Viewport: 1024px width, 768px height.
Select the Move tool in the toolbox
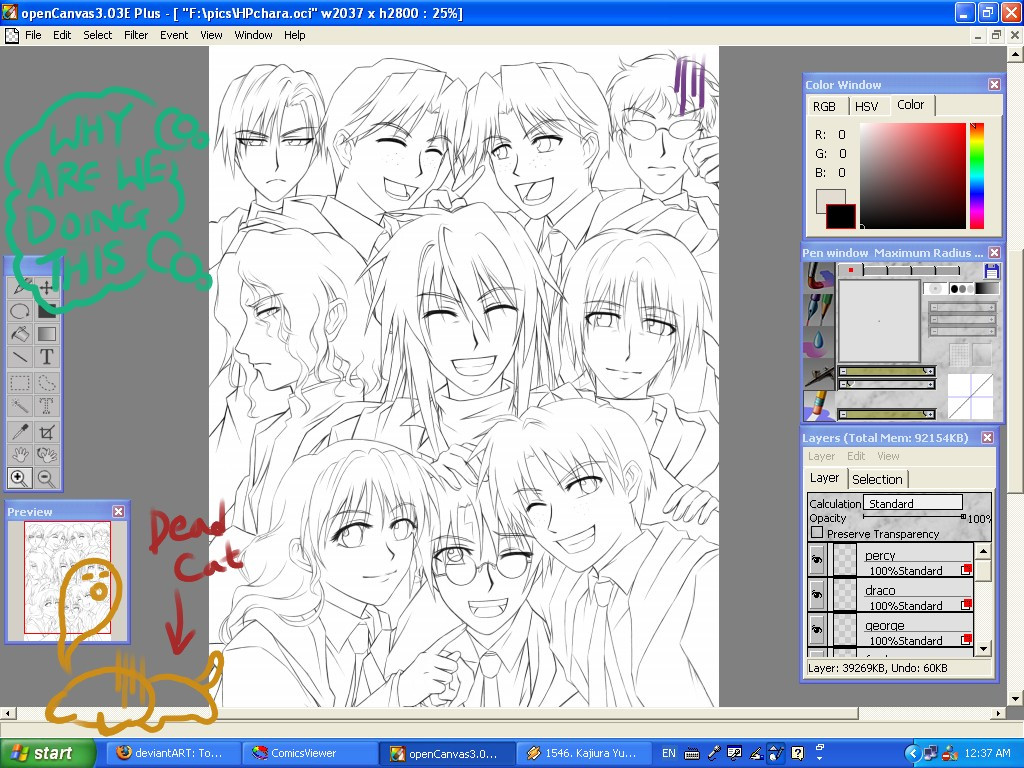coord(46,287)
